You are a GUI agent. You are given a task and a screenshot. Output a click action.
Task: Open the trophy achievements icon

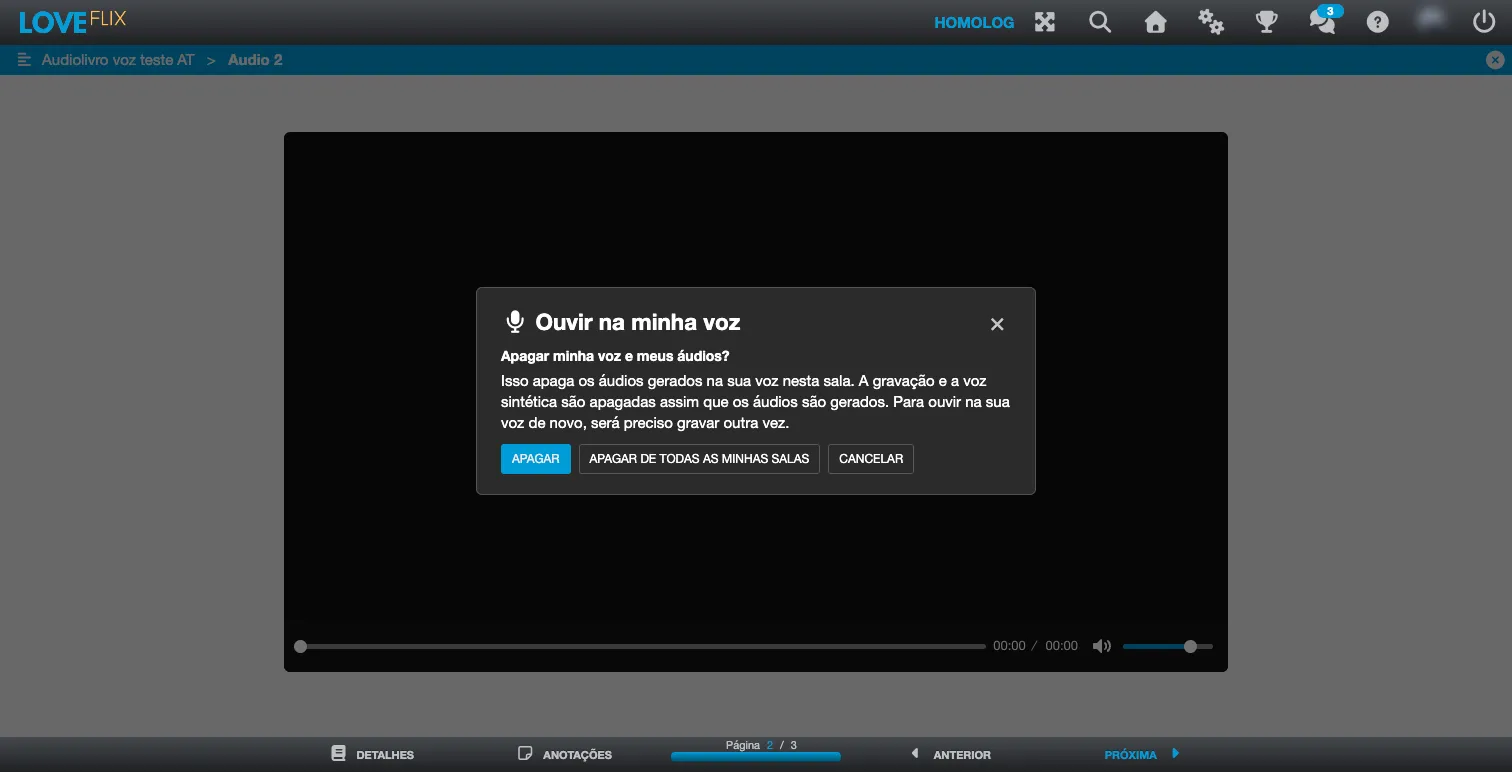pyautogui.click(x=1267, y=22)
